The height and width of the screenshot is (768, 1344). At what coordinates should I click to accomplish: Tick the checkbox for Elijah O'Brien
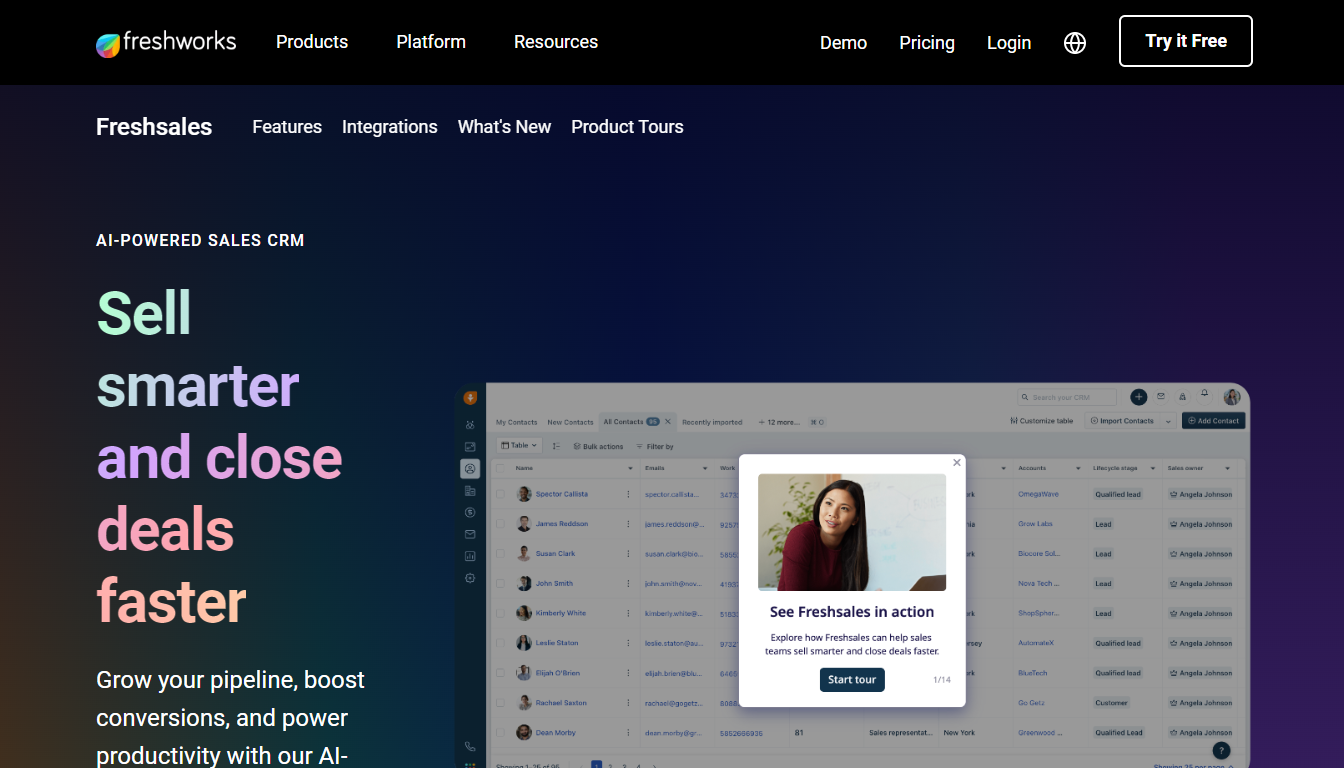pyautogui.click(x=501, y=673)
